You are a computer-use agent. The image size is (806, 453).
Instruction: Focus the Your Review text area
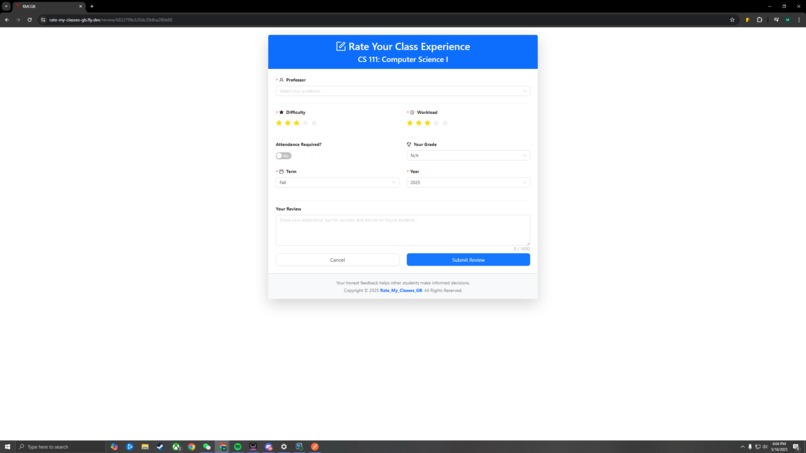click(402, 230)
